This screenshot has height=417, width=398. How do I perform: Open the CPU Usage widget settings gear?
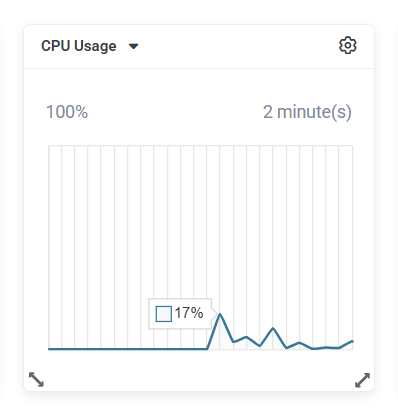[348, 45]
